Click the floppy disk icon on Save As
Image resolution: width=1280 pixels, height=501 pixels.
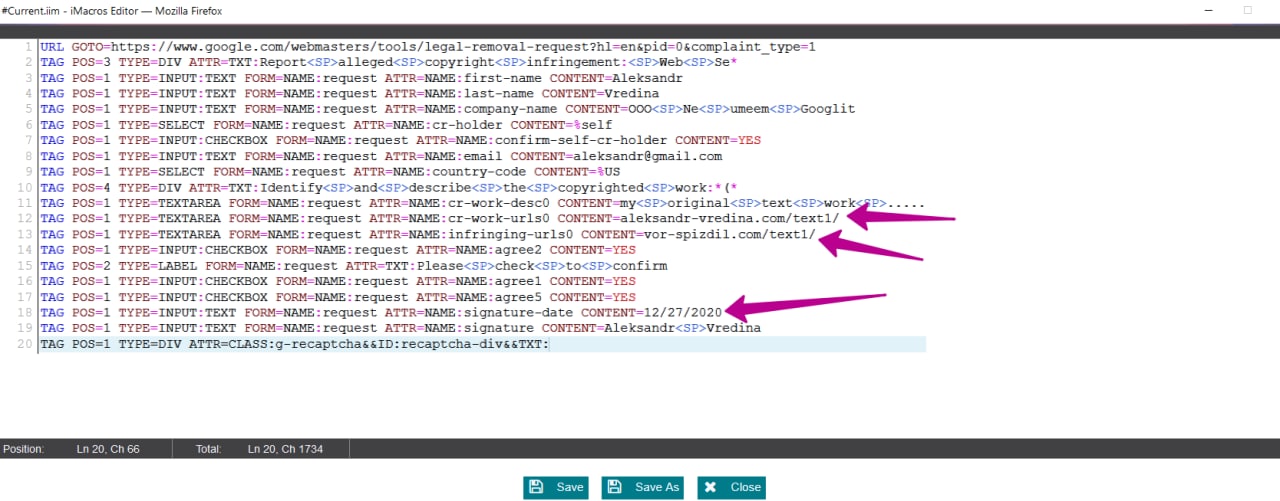(x=614, y=487)
